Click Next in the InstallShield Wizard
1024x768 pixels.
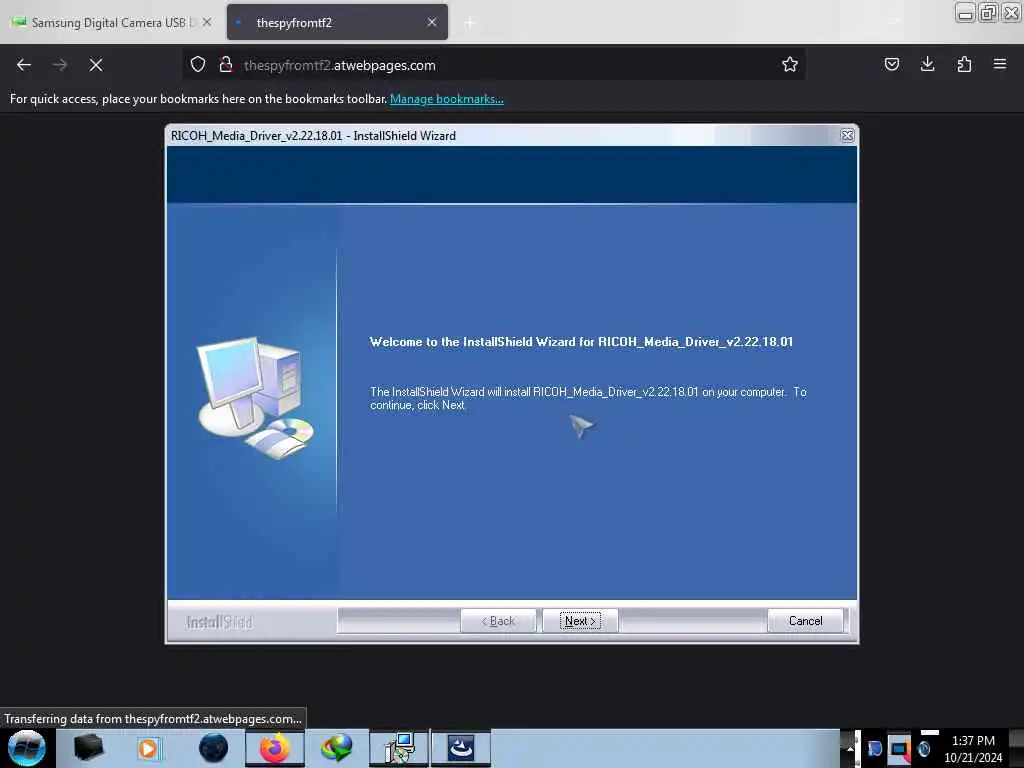tap(580, 620)
